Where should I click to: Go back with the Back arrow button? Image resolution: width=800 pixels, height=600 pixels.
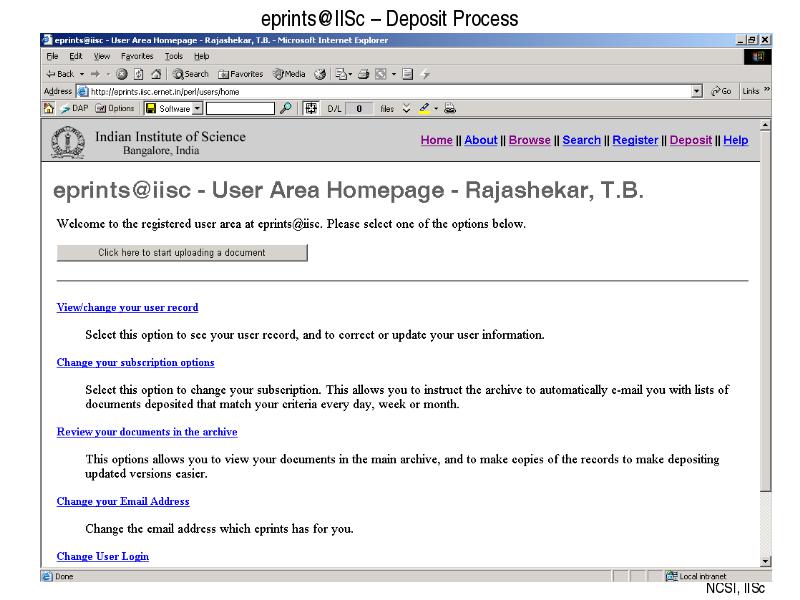(x=60, y=74)
